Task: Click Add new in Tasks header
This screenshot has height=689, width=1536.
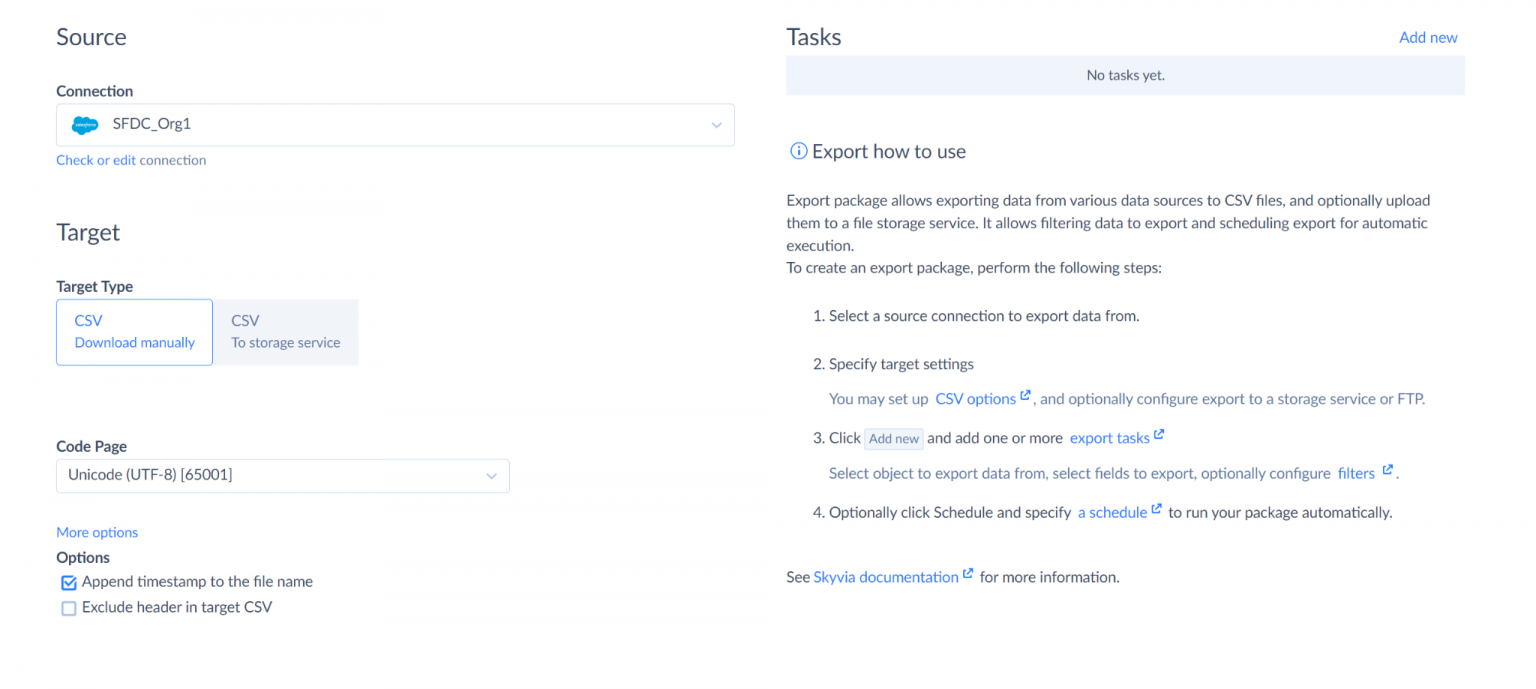Action: coord(1427,38)
